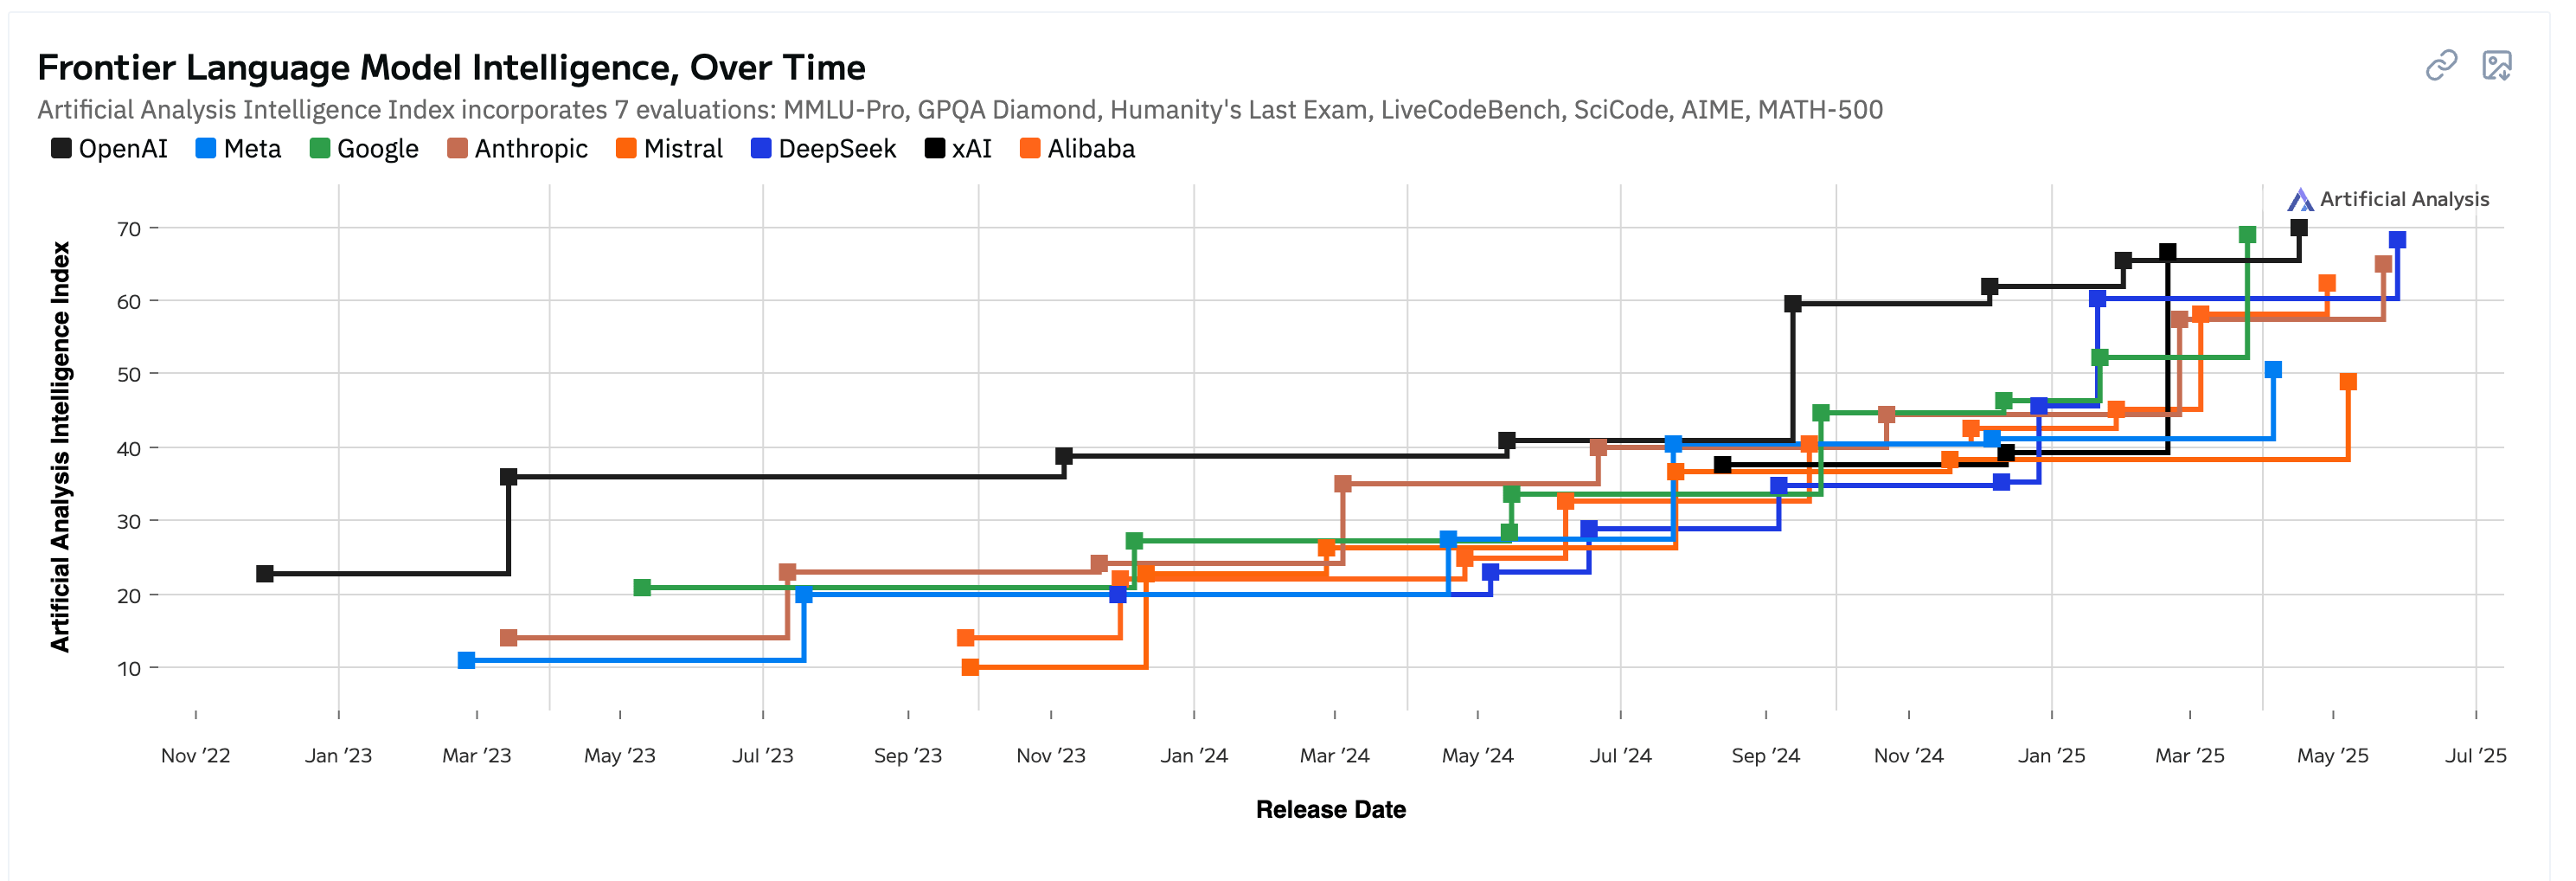The width and height of the screenshot is (2576, 881).
Task: Hide the Mistral legend entry
Action: [669, 149]
